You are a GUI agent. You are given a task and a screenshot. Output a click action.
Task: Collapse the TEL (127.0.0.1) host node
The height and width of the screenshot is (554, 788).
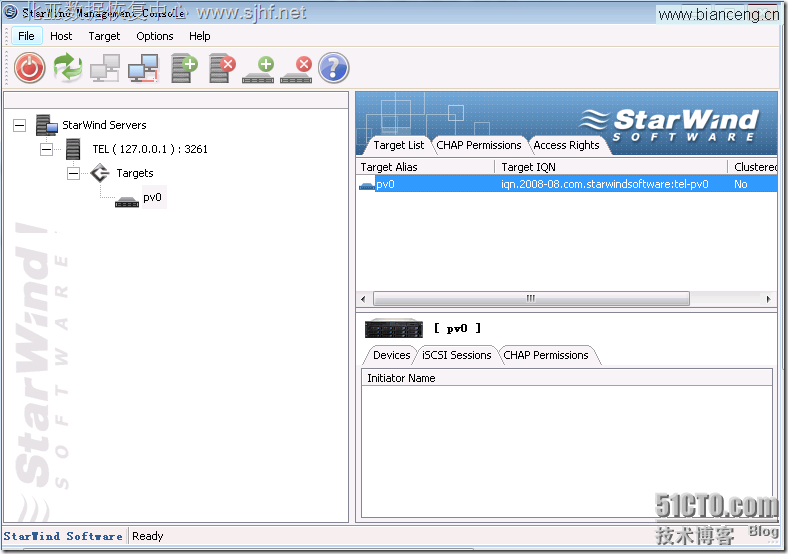pos(46,149)
